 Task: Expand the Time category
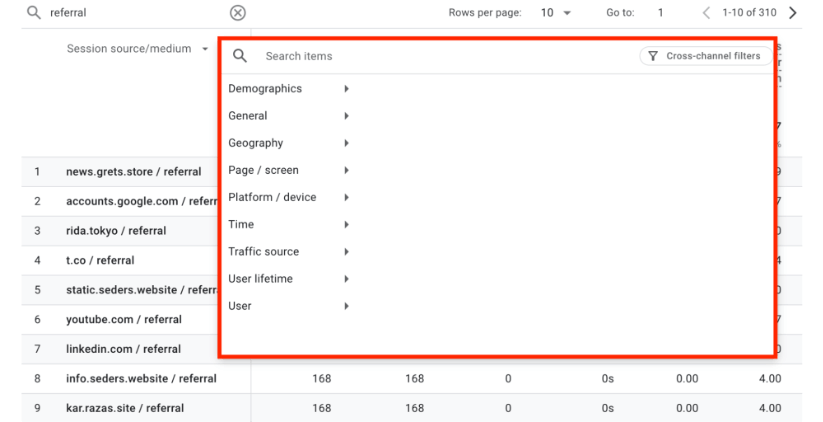(x=288, y=224)
